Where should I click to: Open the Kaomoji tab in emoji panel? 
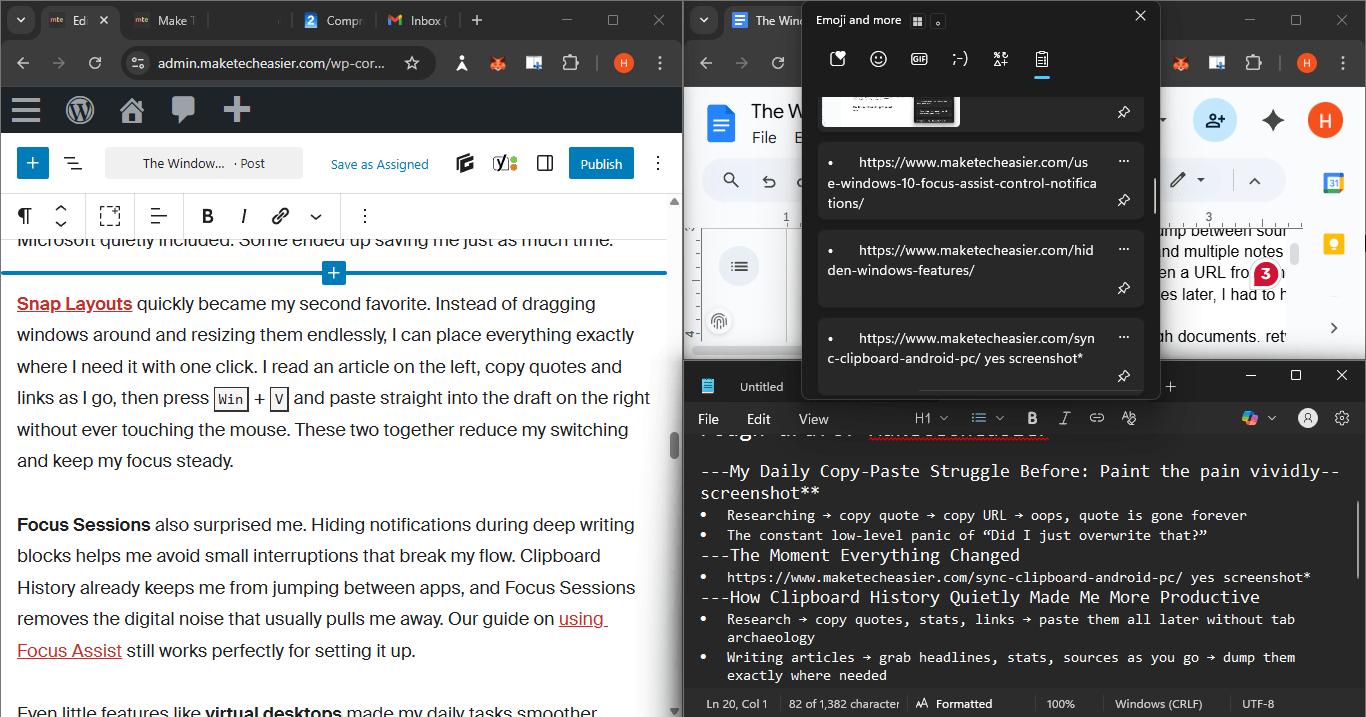coord(960,59)
